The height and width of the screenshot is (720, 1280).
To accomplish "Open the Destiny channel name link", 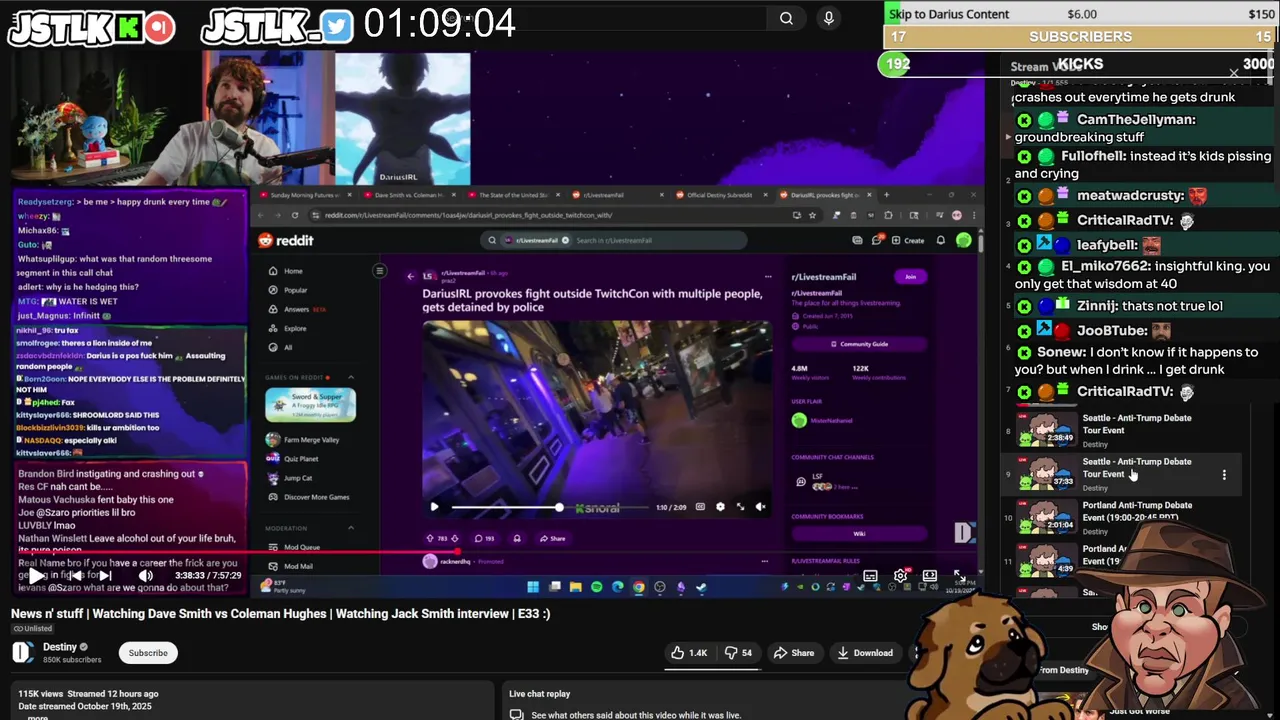I will coord(60,647).
